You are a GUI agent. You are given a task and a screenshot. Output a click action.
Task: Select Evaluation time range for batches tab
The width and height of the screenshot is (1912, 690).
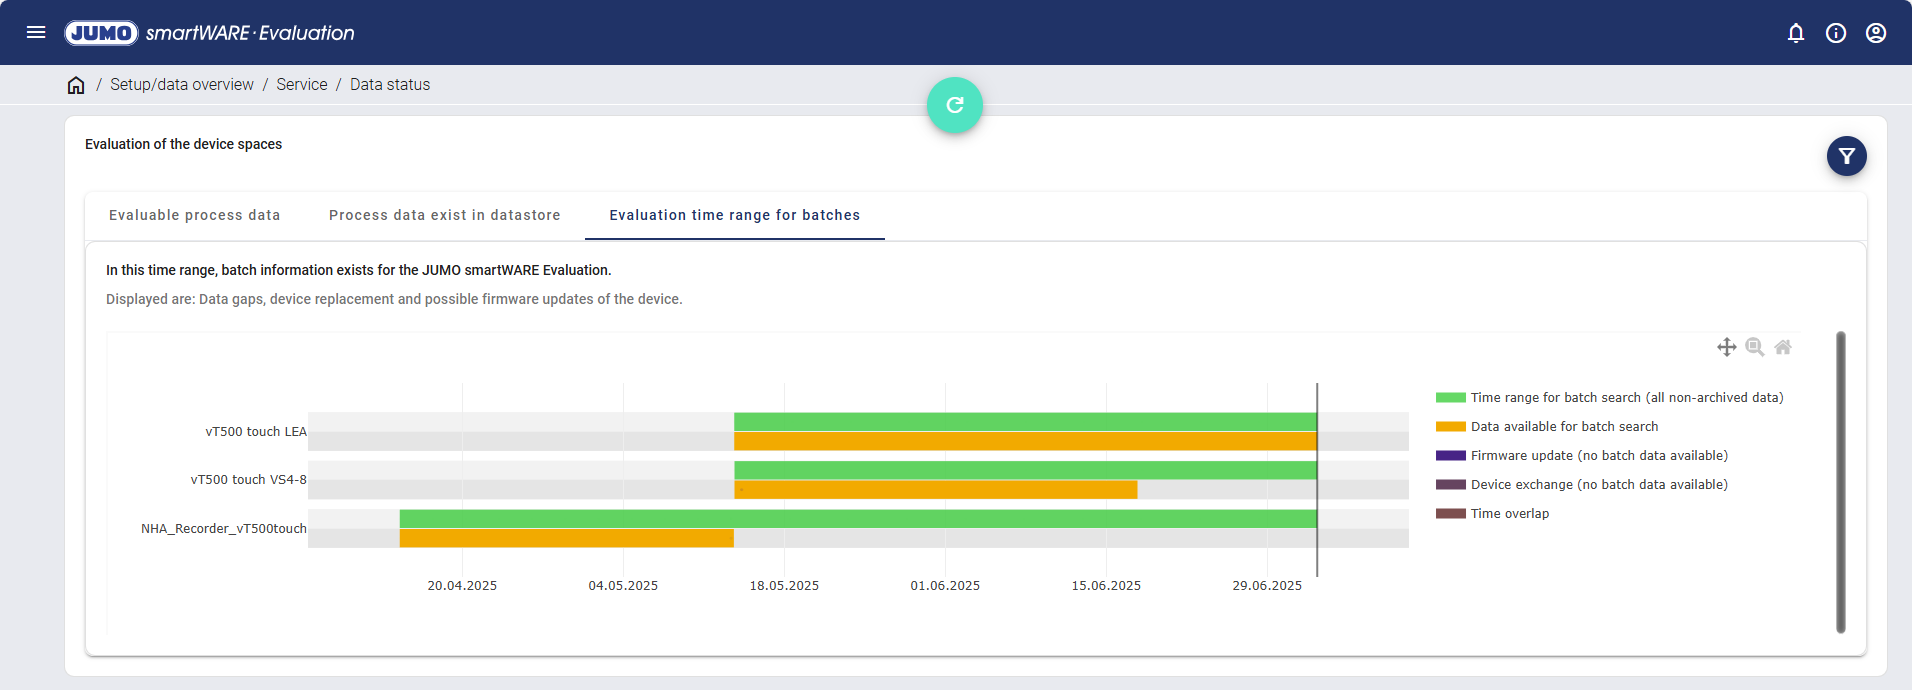(734, 215)
